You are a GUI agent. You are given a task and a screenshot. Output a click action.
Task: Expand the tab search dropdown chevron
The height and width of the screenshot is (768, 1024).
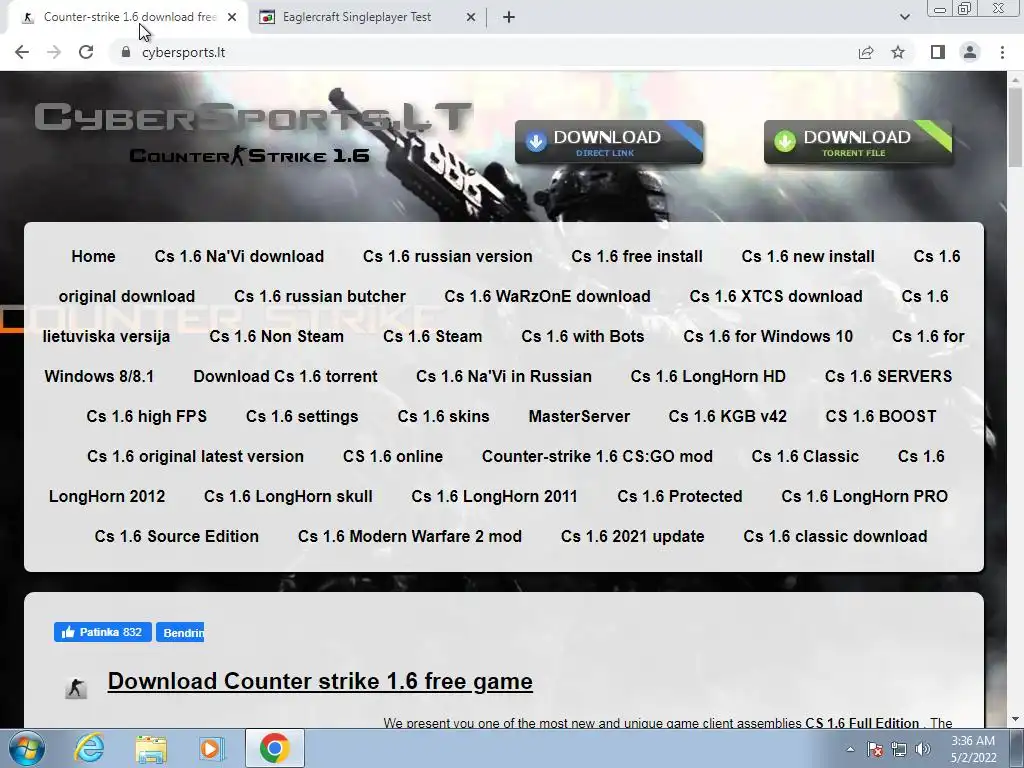[x=904, y=18]
